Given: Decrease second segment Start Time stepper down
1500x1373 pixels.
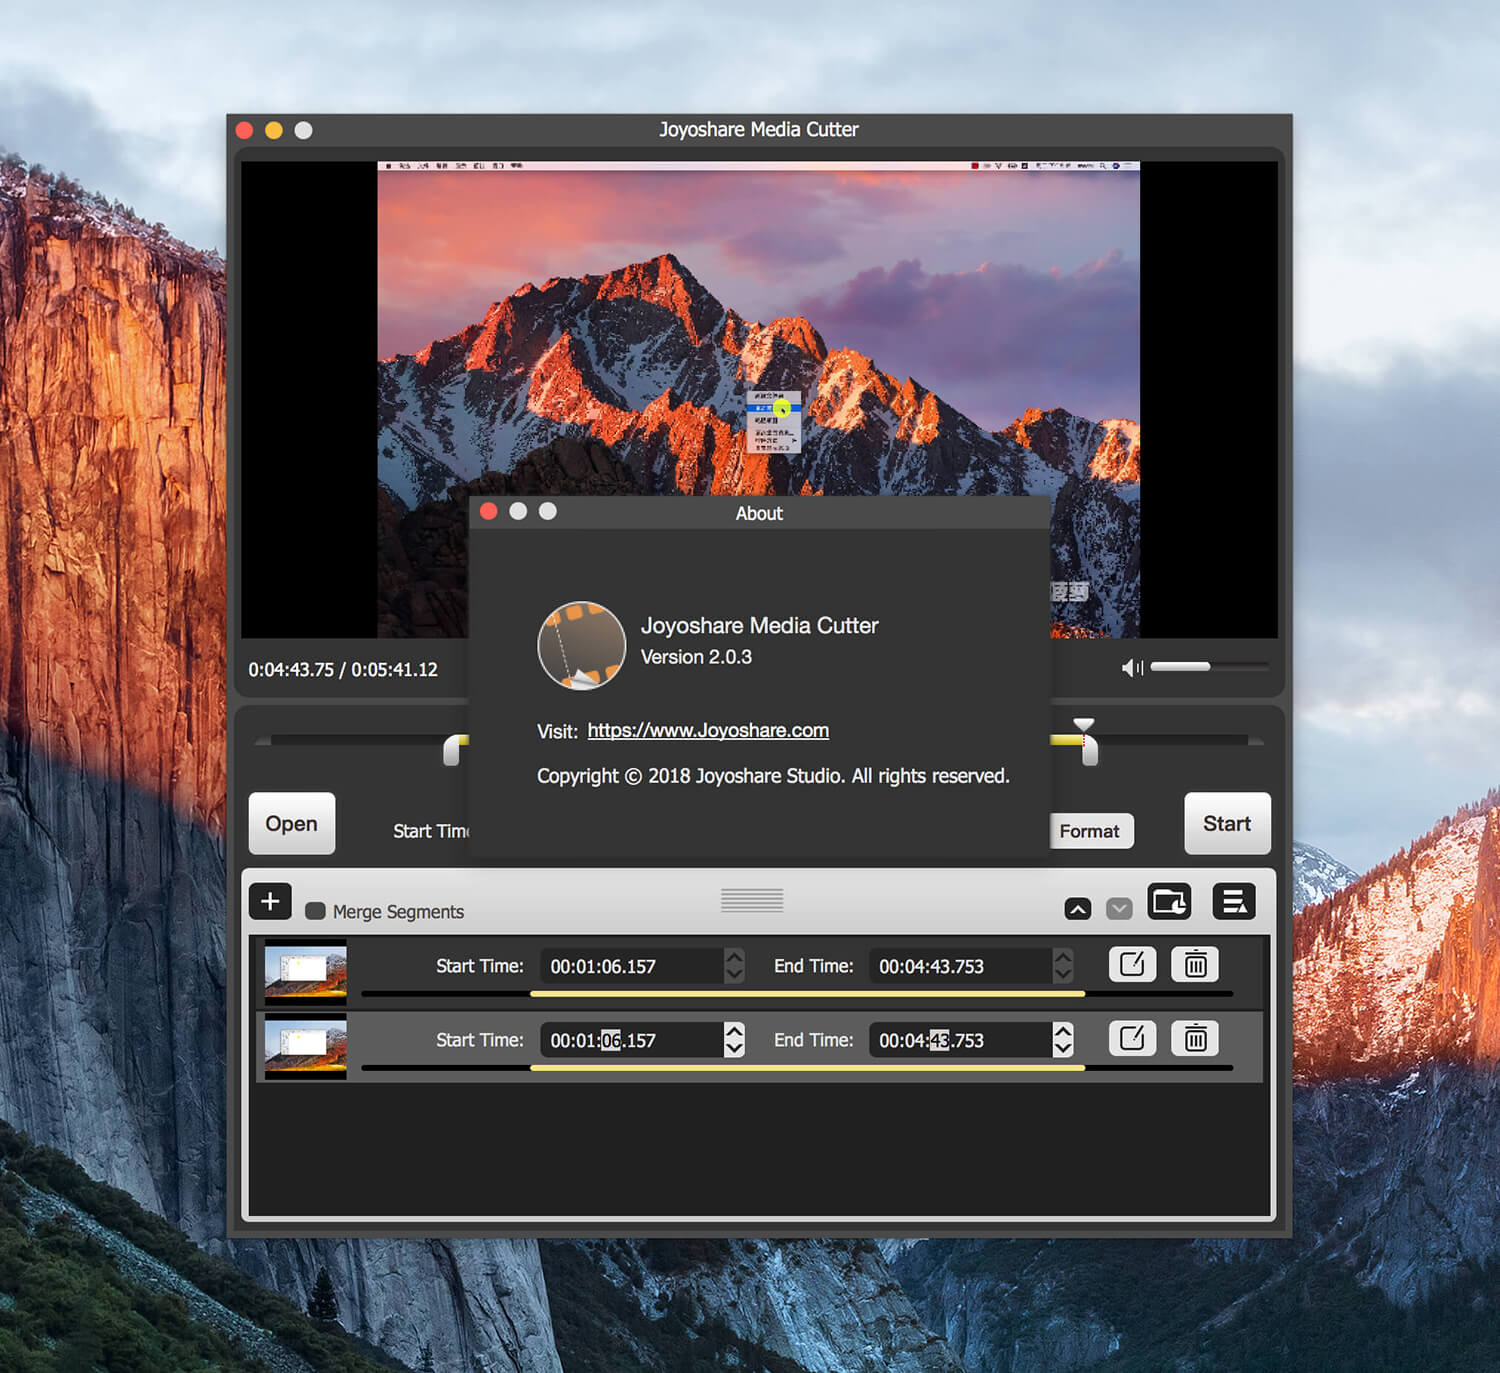Looking at the screenshot, I should tap(735, 1049).
